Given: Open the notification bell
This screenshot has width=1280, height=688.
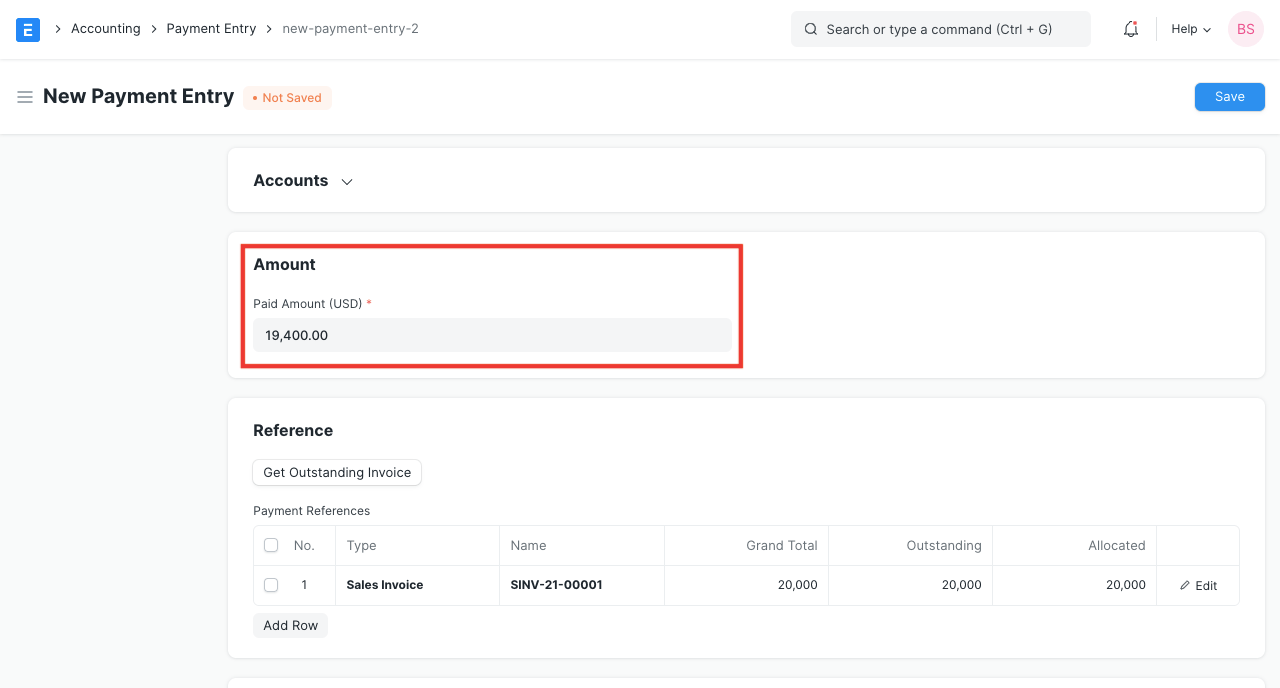Looking at the screenshot, I should (x=1130, y=29).
